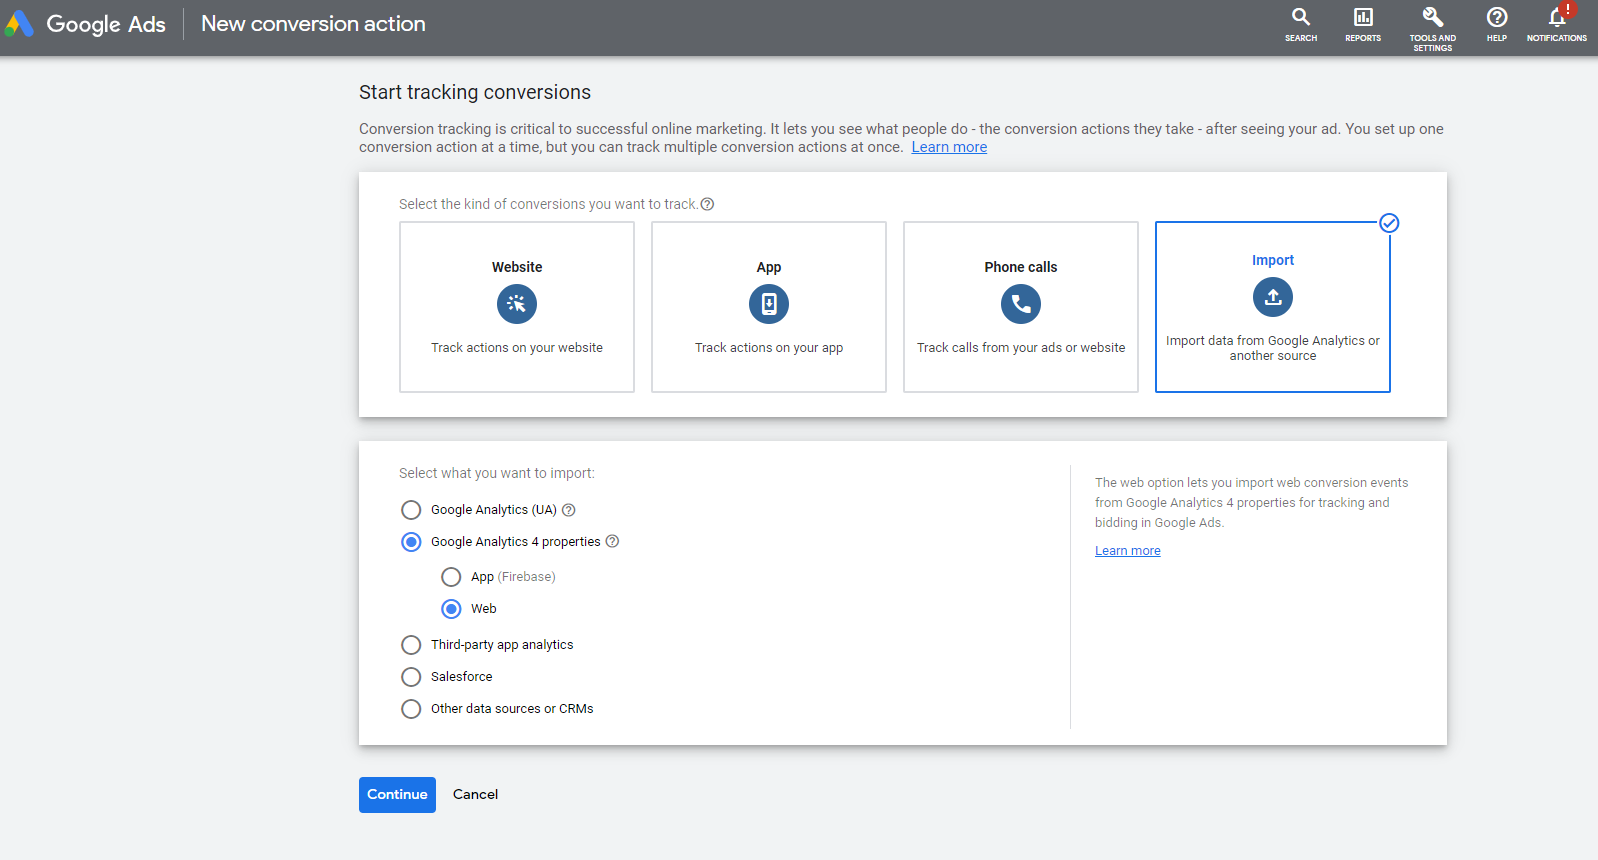Click help icon next to Google Analytics (UA)
This screenshot has width=1598, height=860.
coord(569,510)
